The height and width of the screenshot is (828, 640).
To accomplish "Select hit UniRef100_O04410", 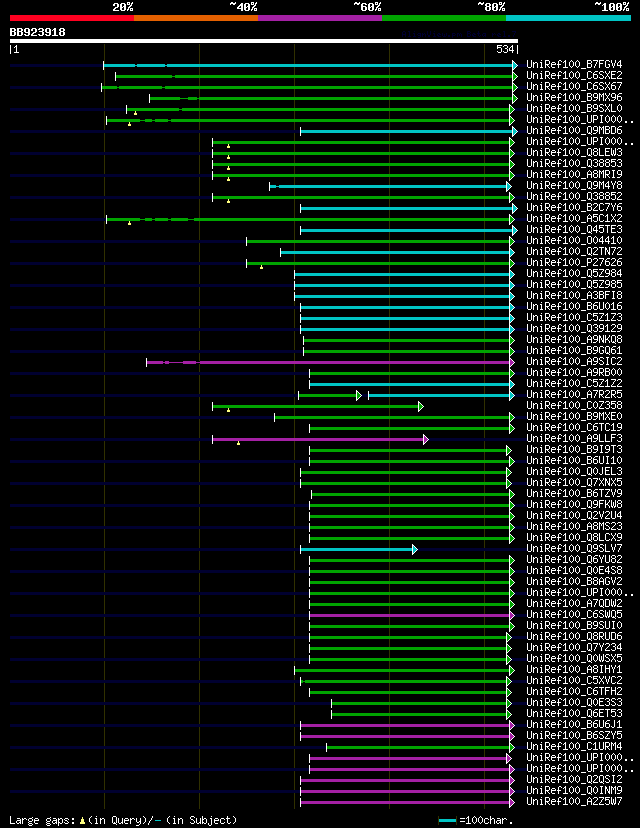I will click(x=574, y=240).
